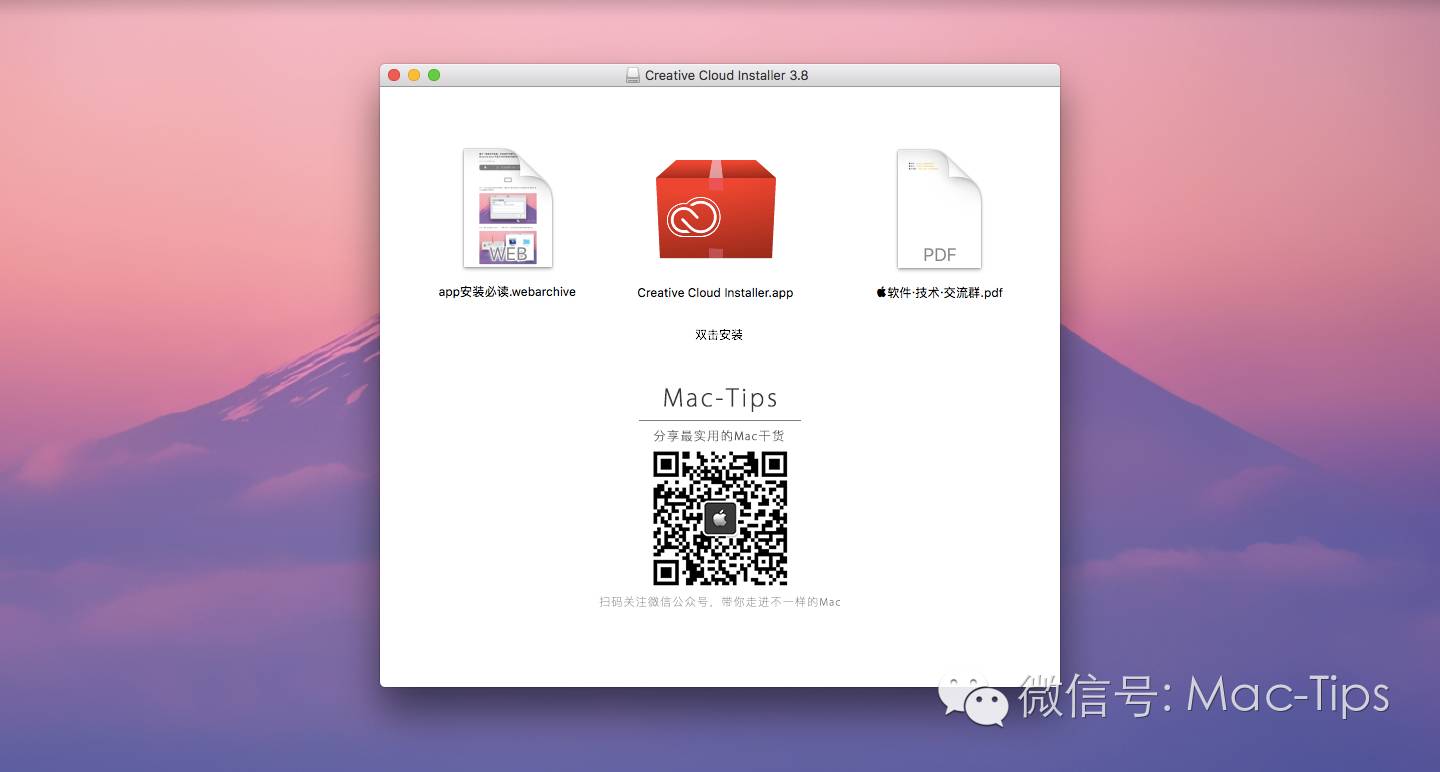
Task: Click the 扫码关注微信公众号 caption text
Action: [x=719, y=601]
